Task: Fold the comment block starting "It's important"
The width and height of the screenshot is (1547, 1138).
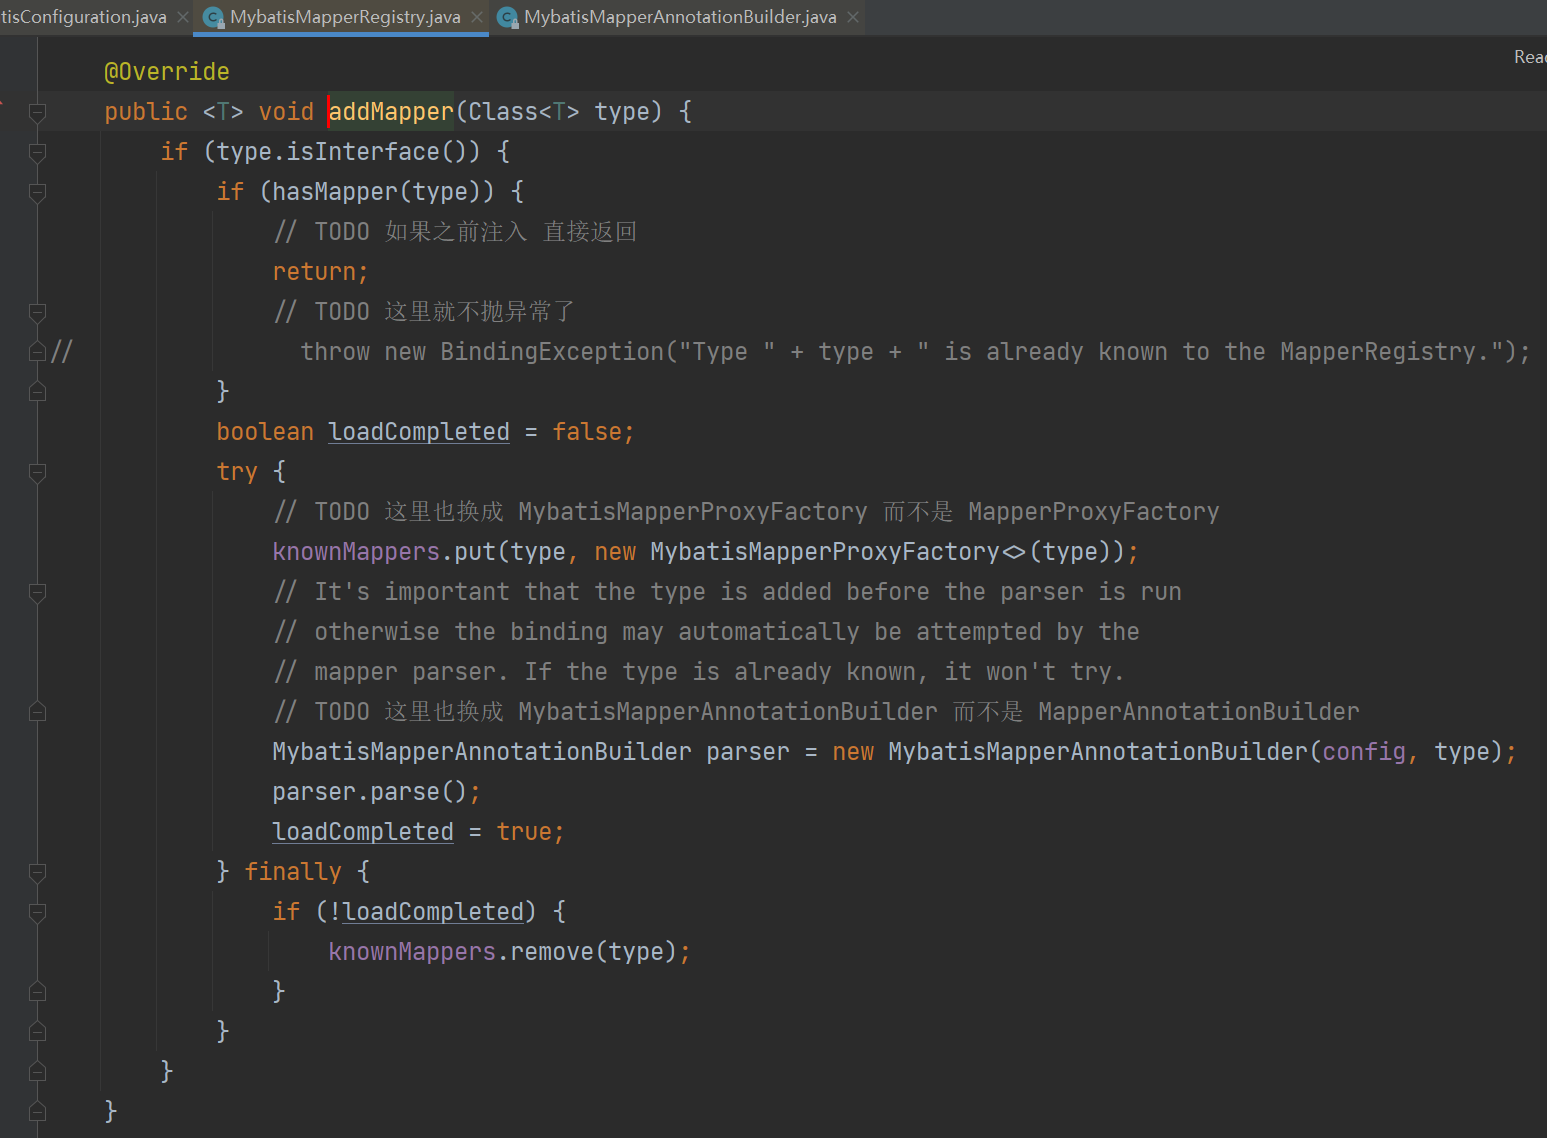Action: 38,592
